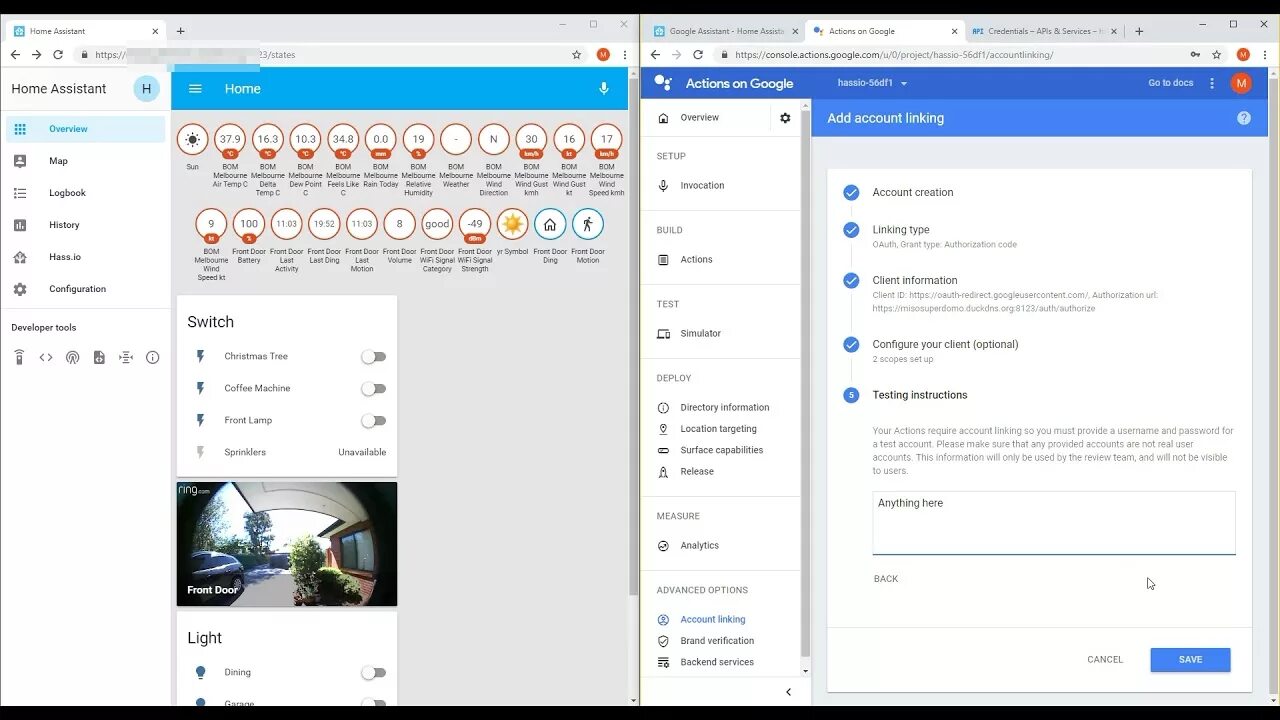The image size is (1280, 720).
Task: Reload the Actions on Google page
Action: (x=698, y=55)
